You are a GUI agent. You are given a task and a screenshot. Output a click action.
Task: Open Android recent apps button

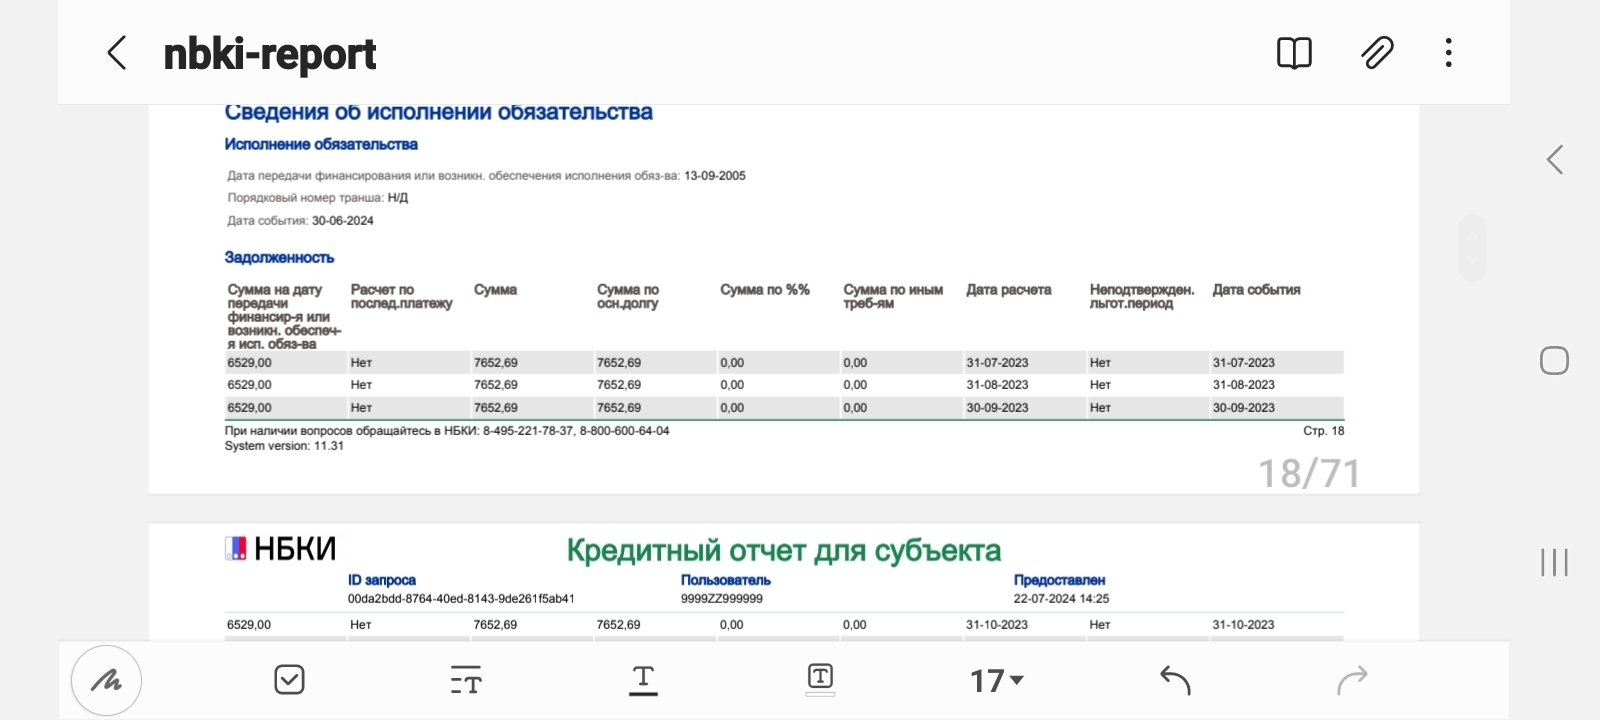point(1554,562)
